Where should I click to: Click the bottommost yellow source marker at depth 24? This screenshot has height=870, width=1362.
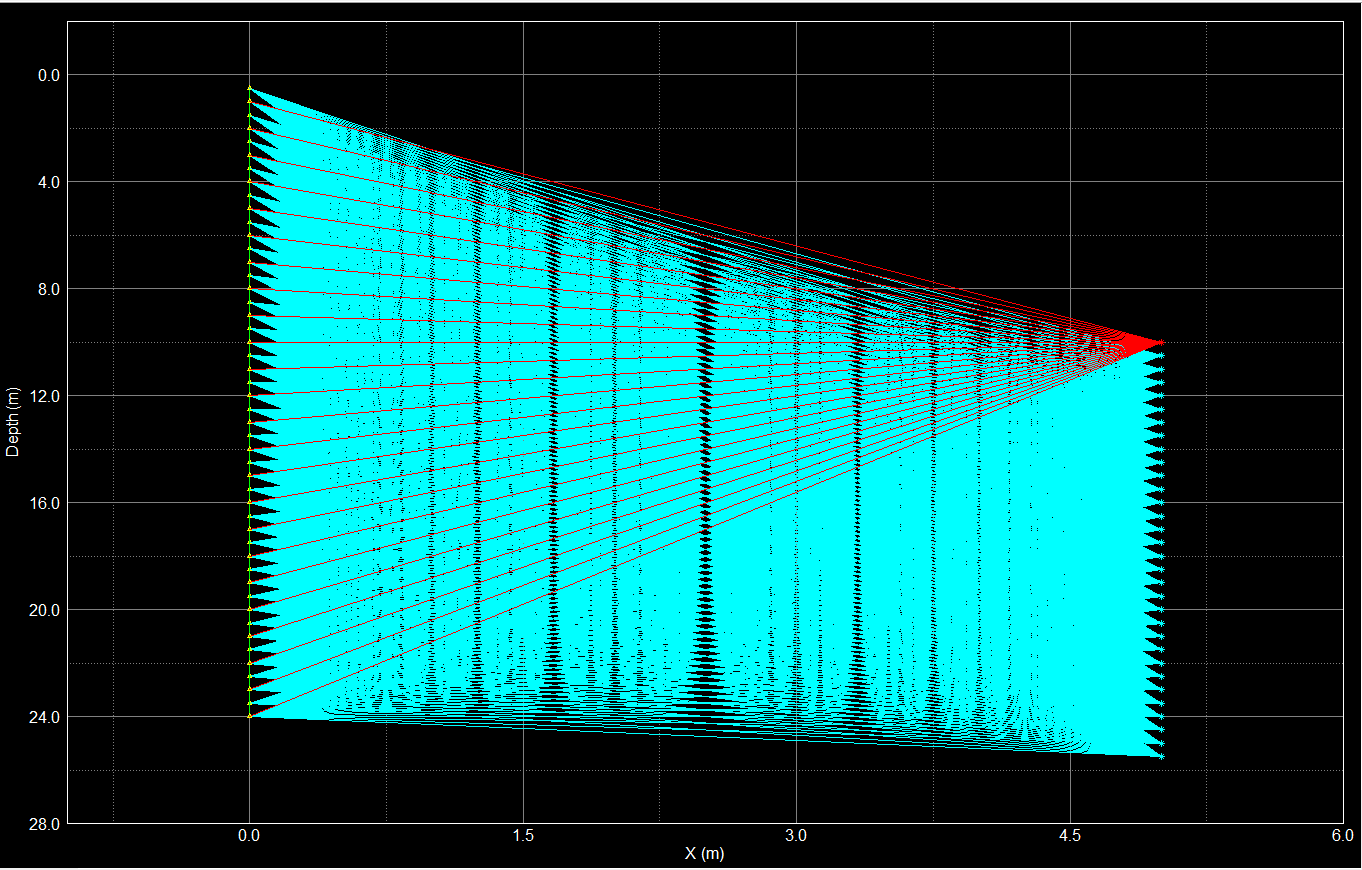[x=249, y=716]
